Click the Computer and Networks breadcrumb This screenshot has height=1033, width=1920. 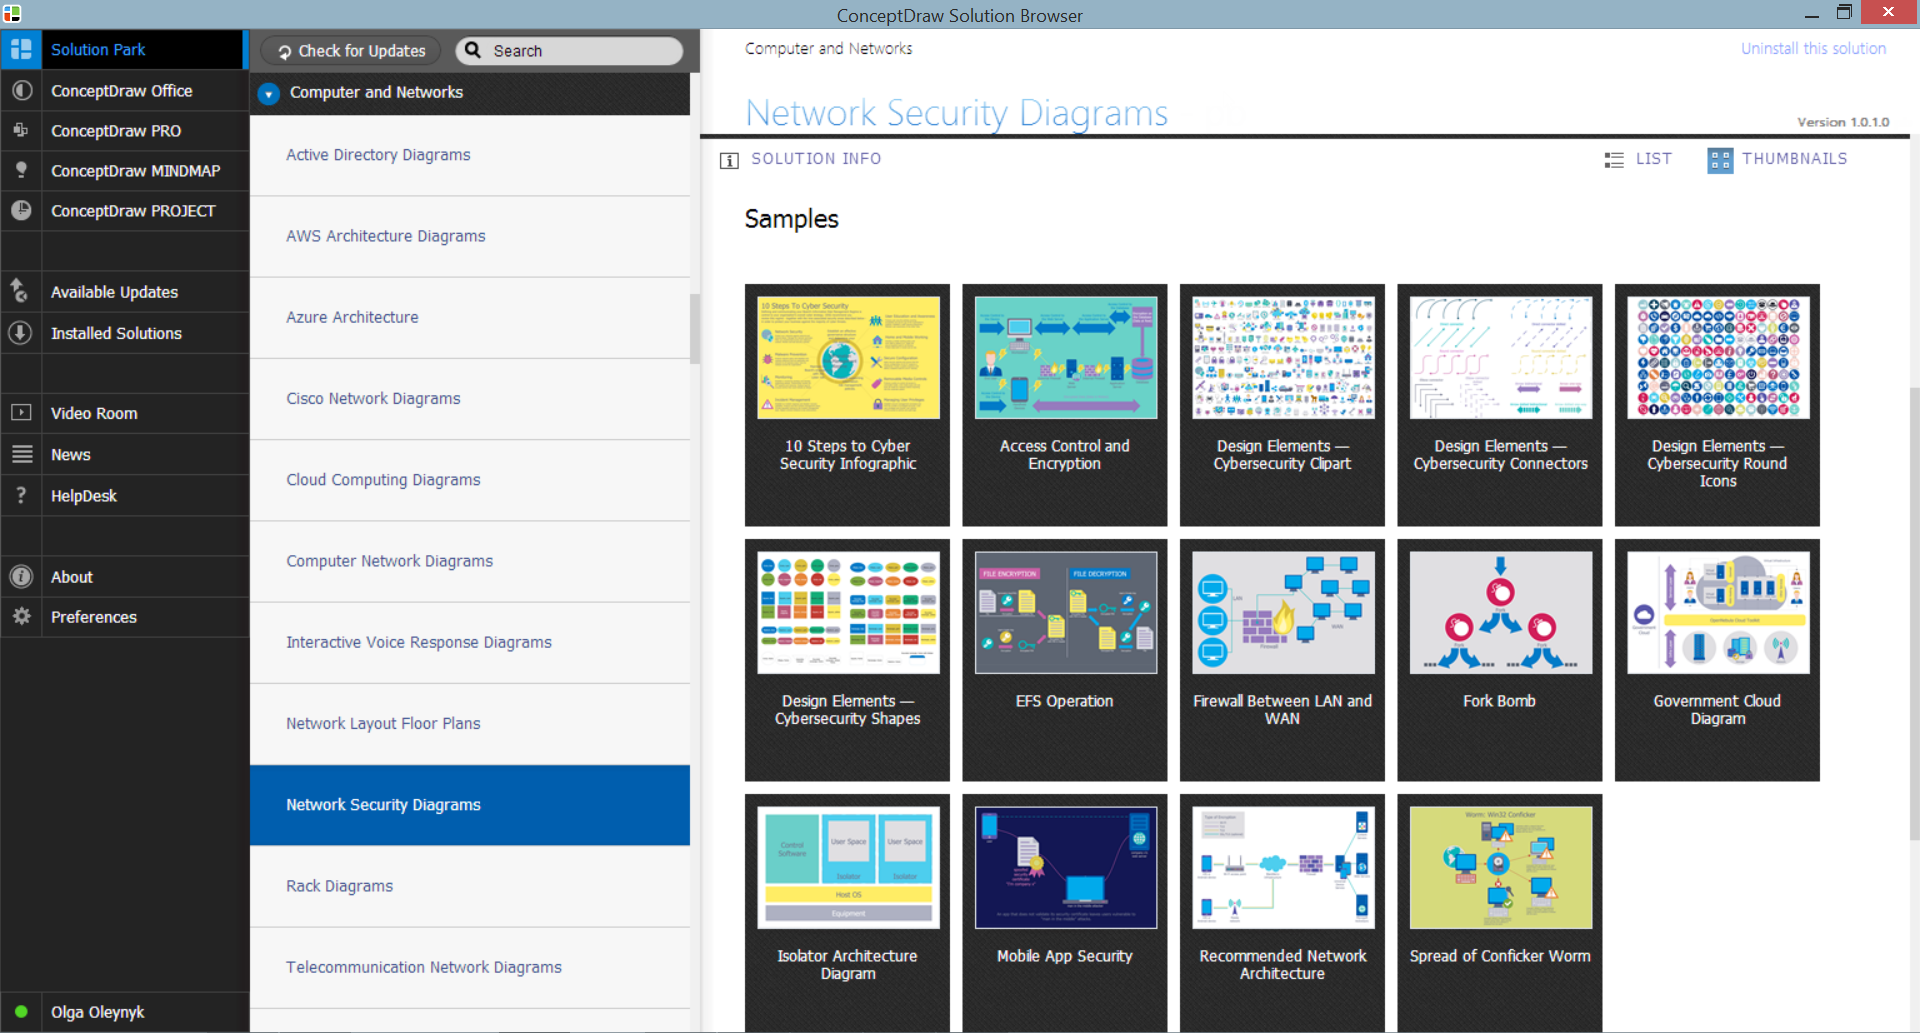(x=828, y=48)
